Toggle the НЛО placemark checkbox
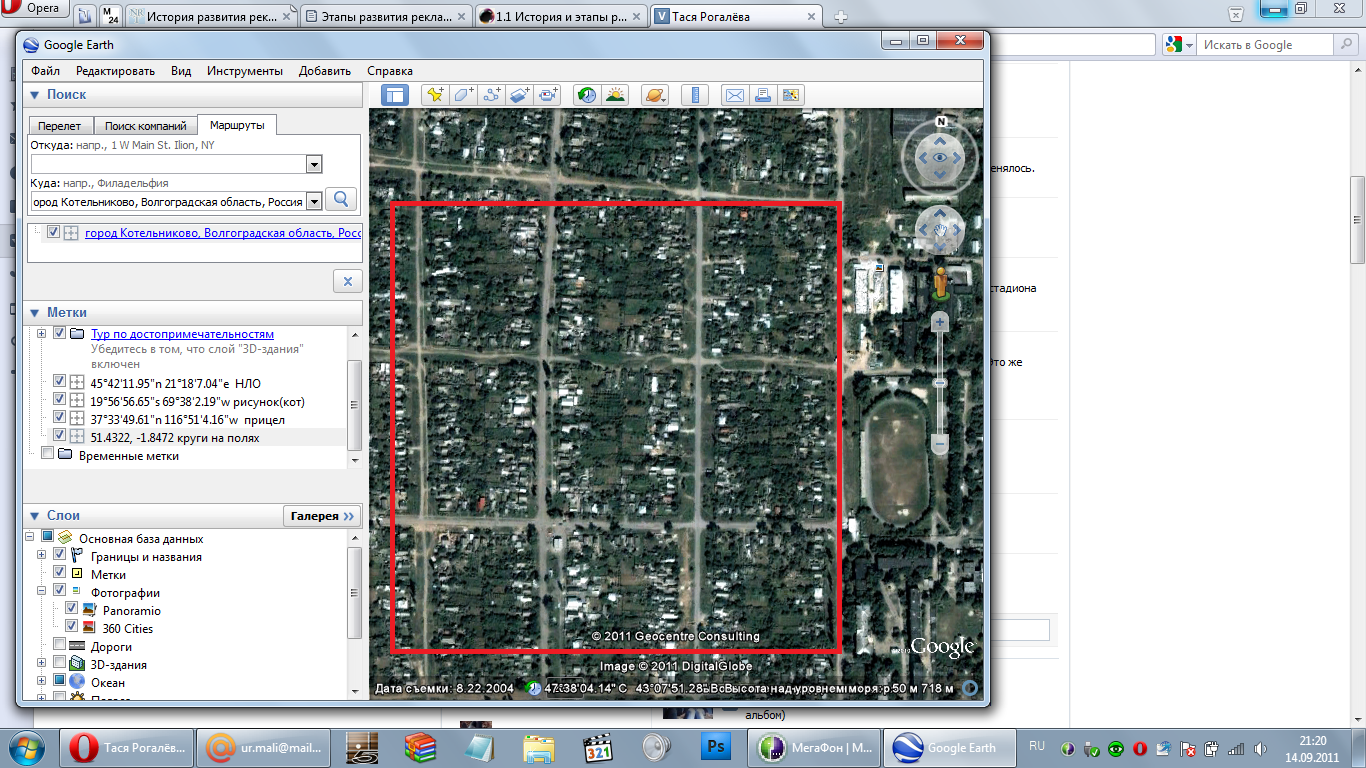 pos(59,382)
